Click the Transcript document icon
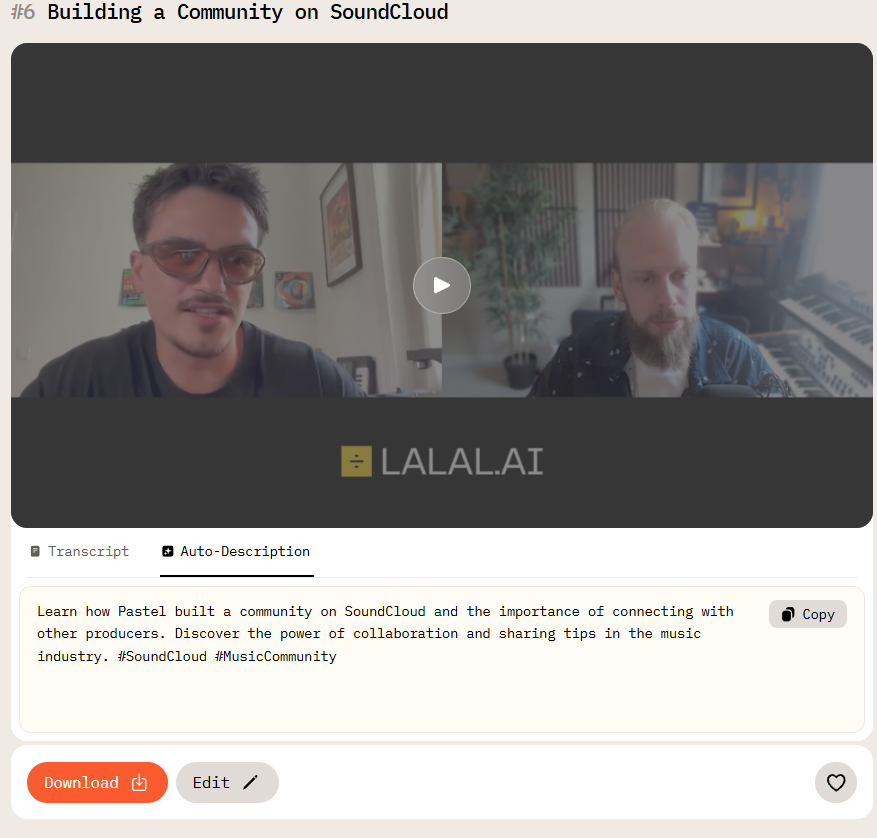This screenshot has width=877, height=838. 35,552
